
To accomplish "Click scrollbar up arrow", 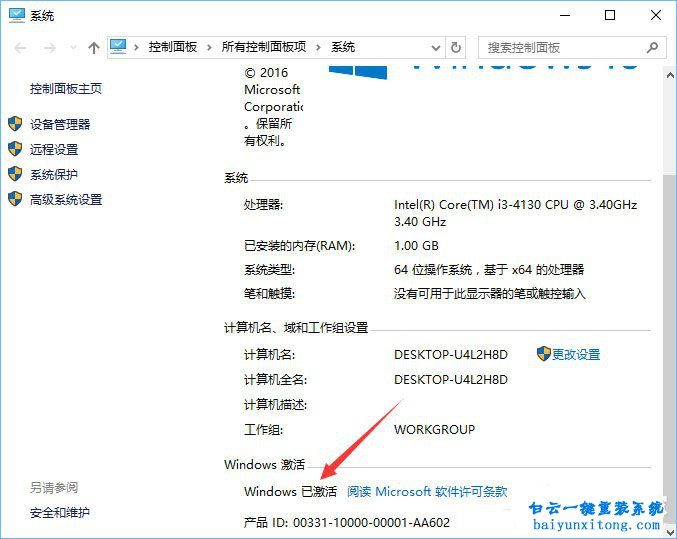I will click(x=670, y=75).
